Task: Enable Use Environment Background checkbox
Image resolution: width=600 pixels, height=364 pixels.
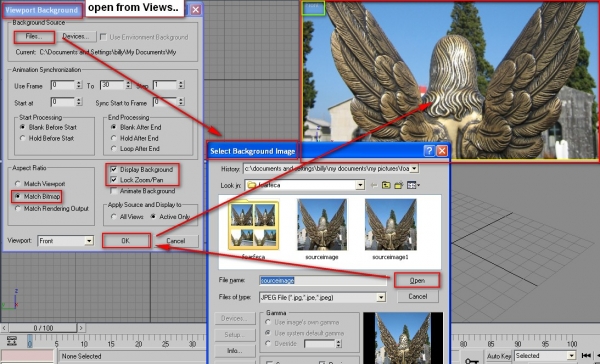Action: [x=103, y=37]
